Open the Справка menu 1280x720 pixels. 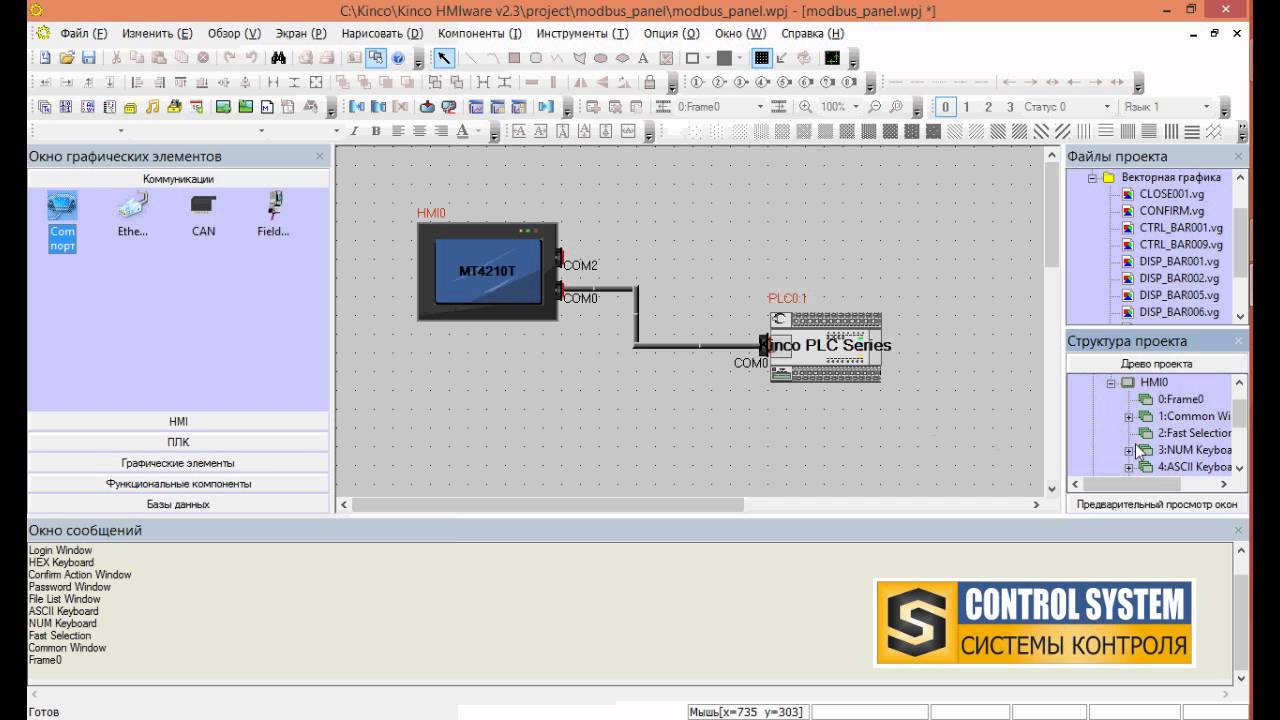[x=812, y=33]
